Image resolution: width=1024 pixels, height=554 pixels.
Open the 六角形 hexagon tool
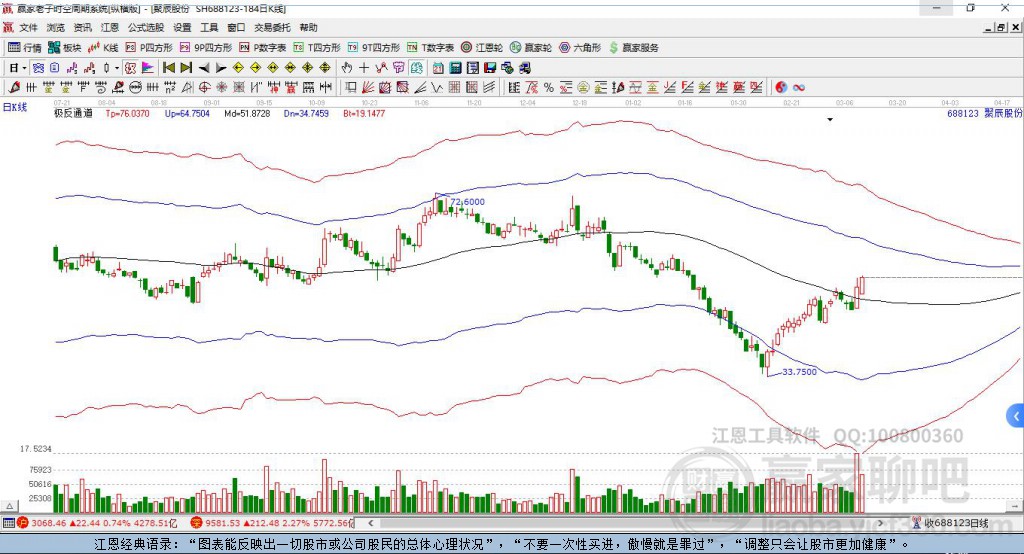tap(580, 47)
